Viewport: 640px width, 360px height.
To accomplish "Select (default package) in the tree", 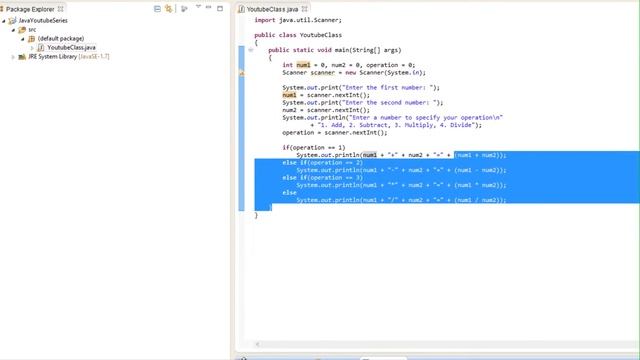I will 61,39.
